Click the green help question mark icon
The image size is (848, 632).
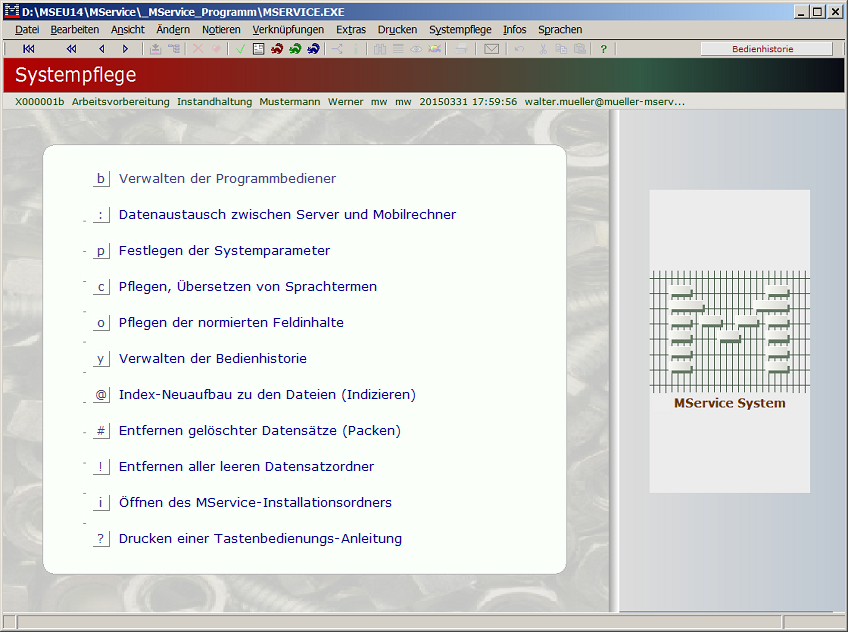[603, 49]
